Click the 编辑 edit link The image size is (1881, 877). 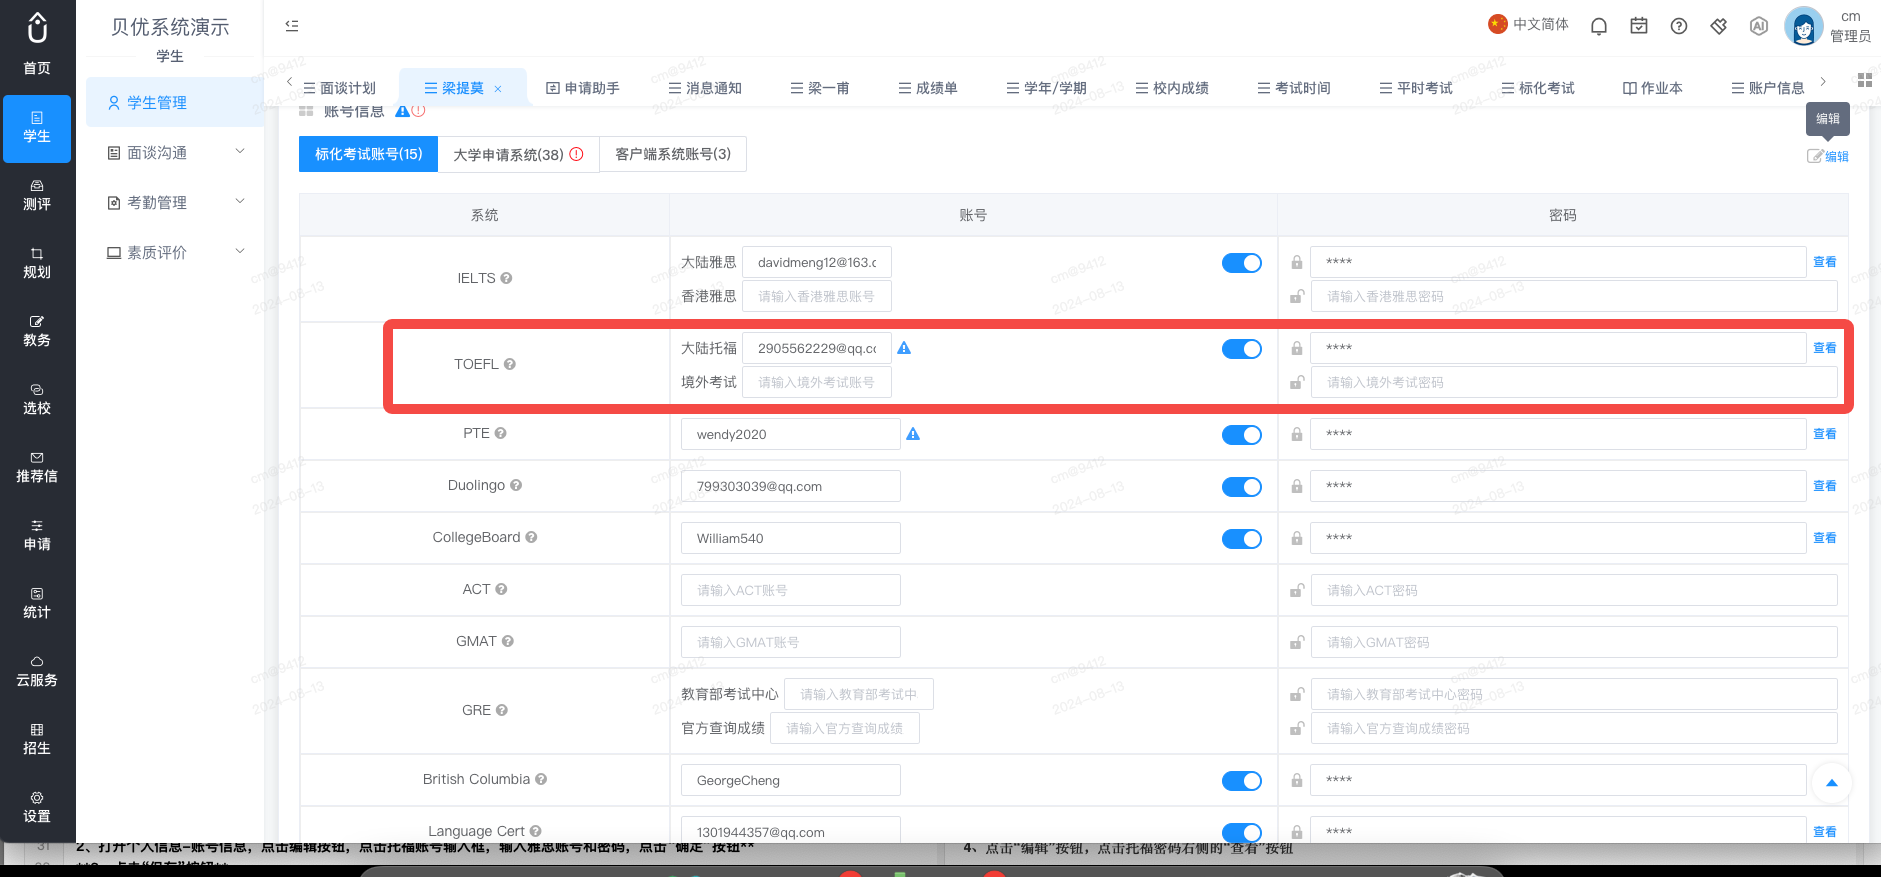tap(1828, 156)
